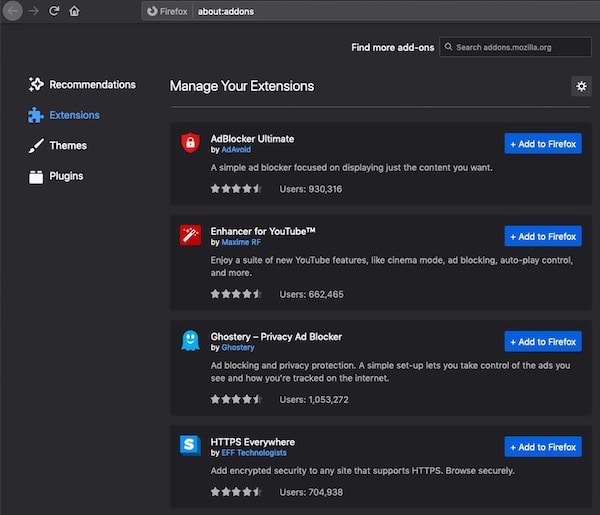Click the 'Find more add-ons' label
This screenshot has width=600, height=515.
(393, 47)
